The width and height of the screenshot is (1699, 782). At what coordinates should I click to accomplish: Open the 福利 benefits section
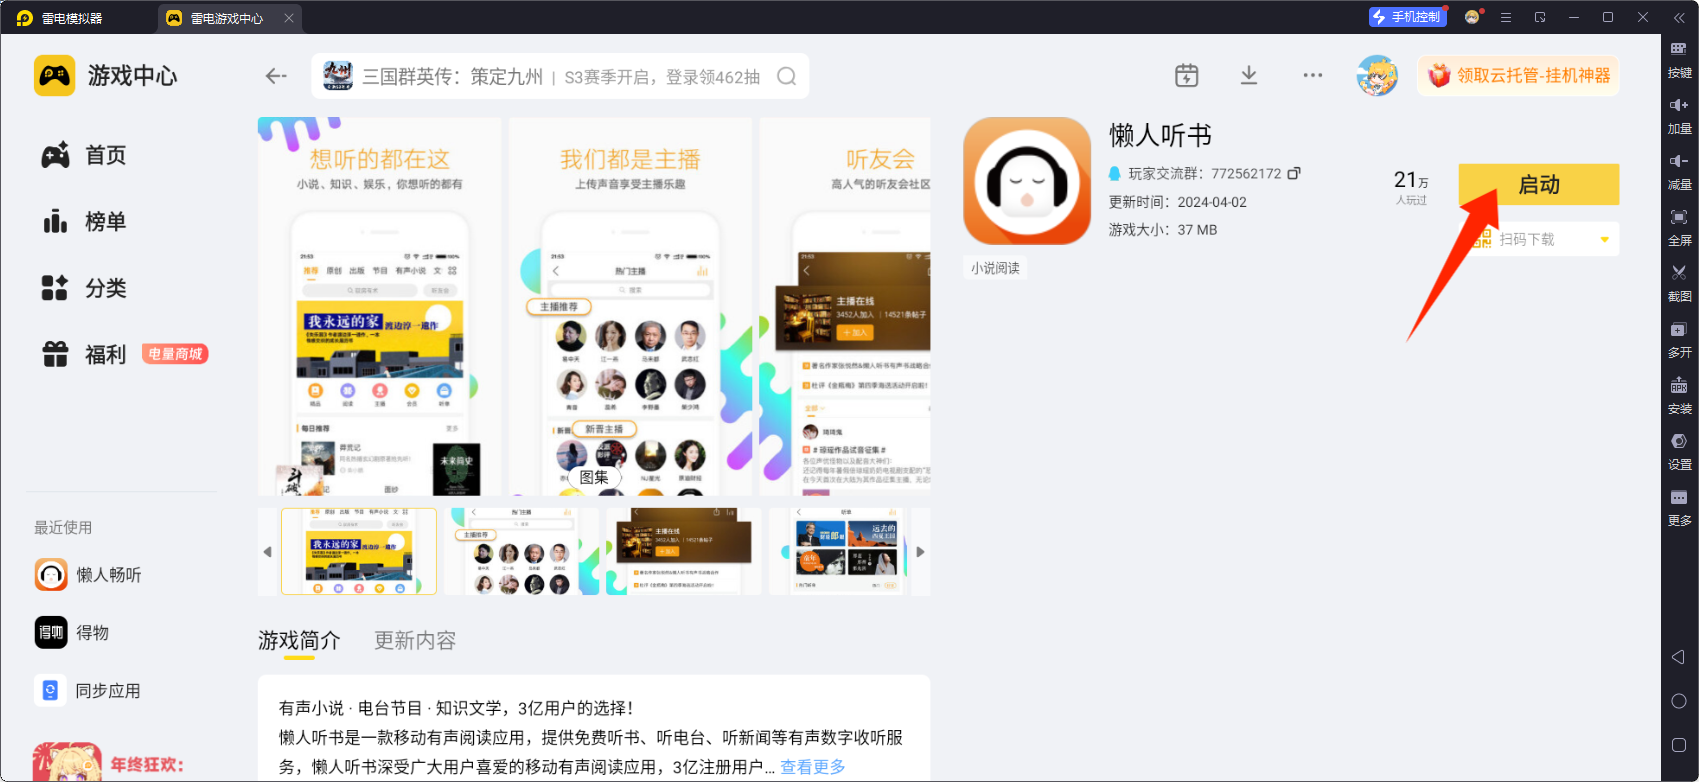pos(84,354)
